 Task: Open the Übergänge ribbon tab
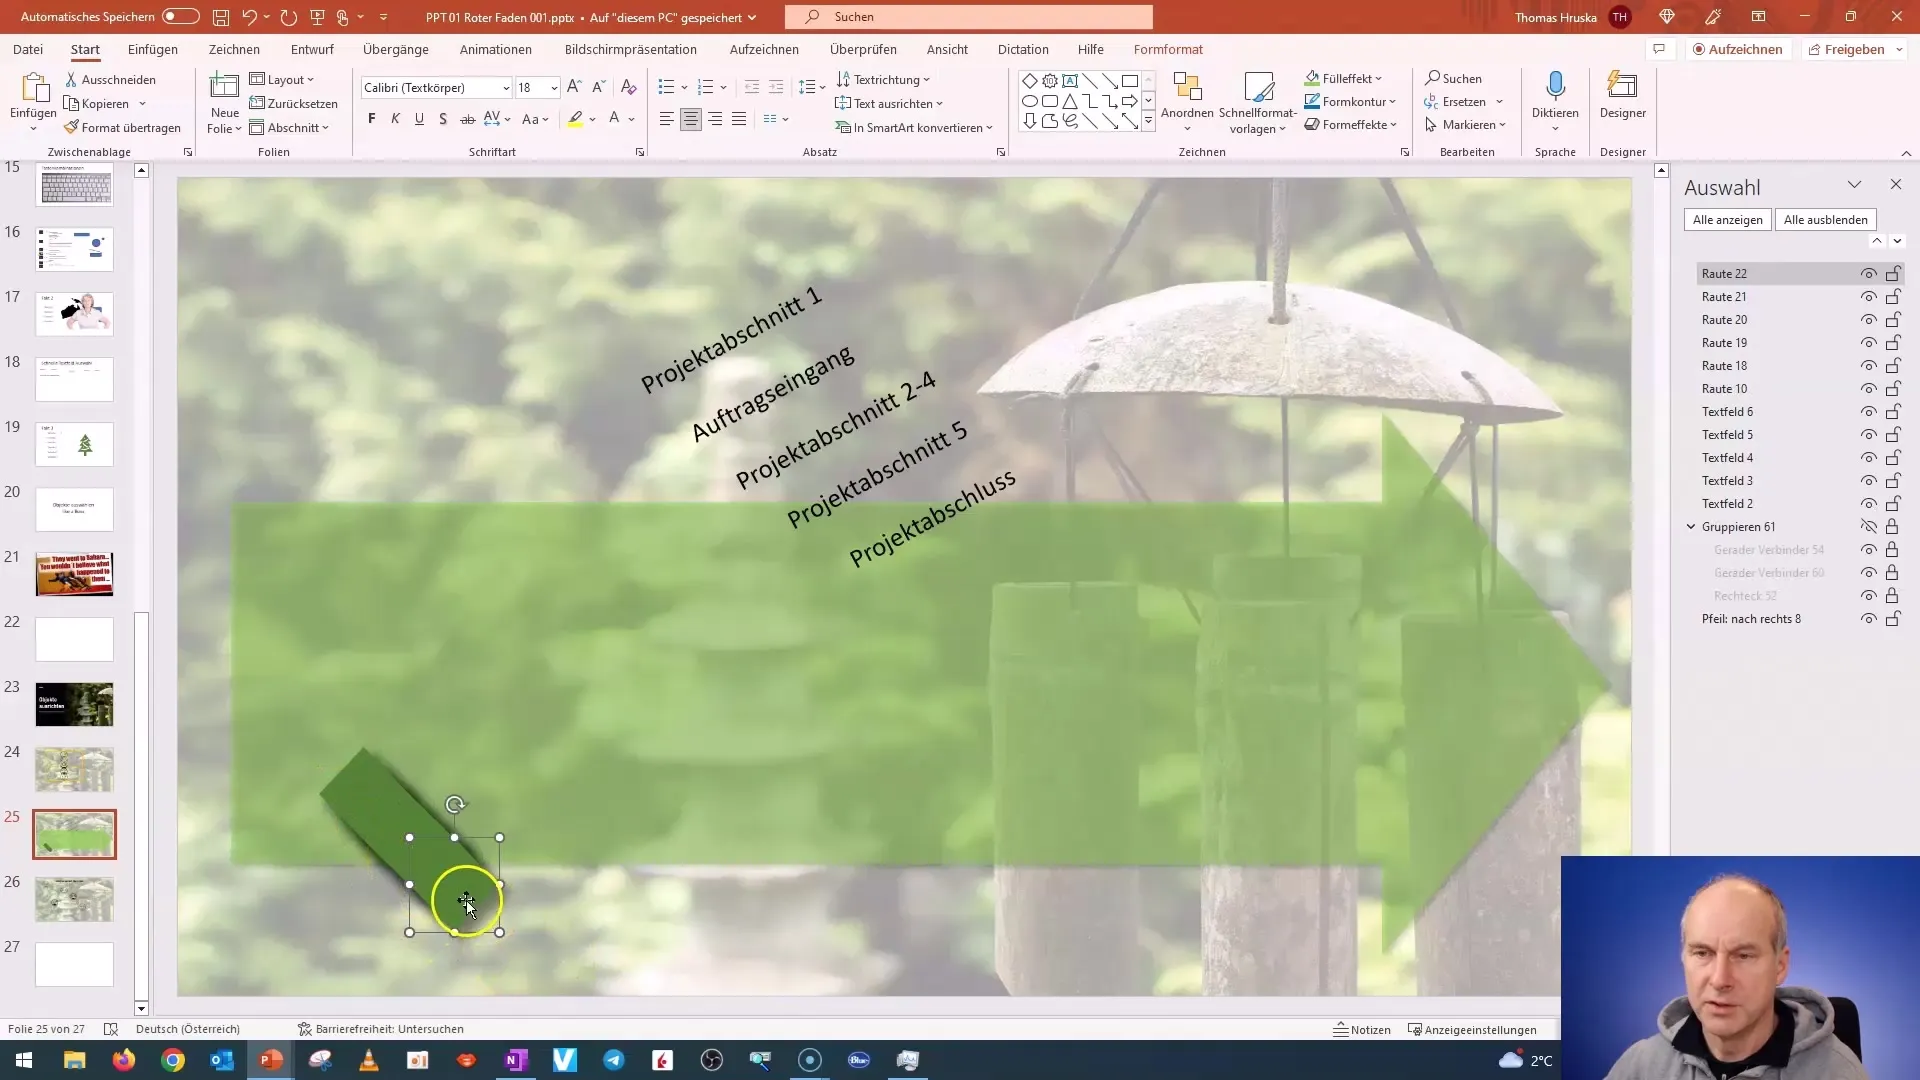tap(396, 49)
